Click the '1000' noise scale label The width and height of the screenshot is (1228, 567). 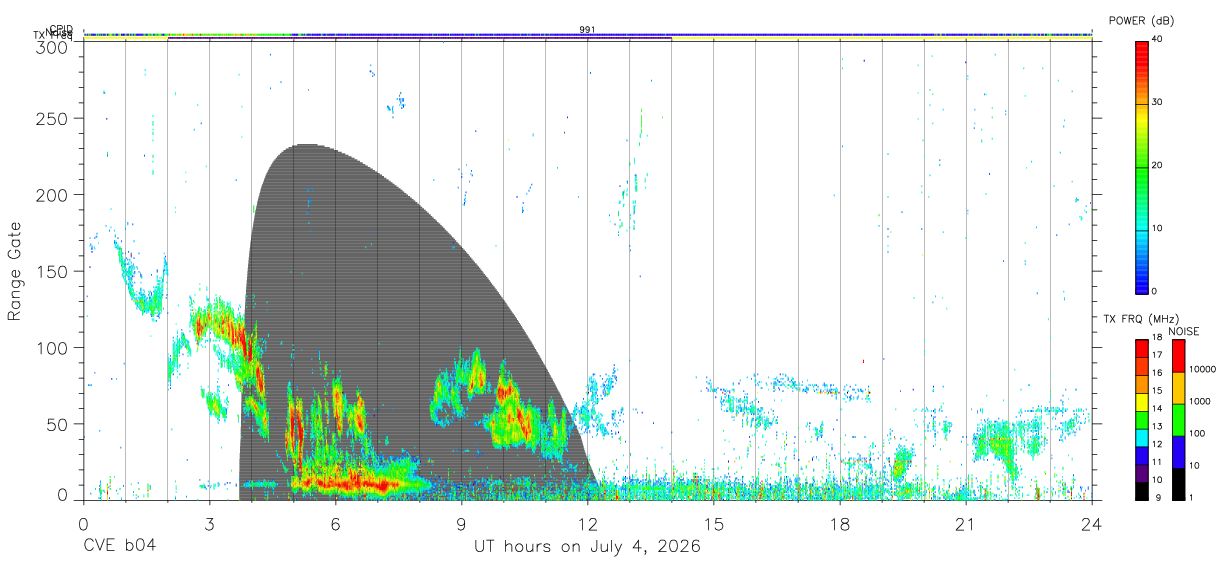(1201, 401)
